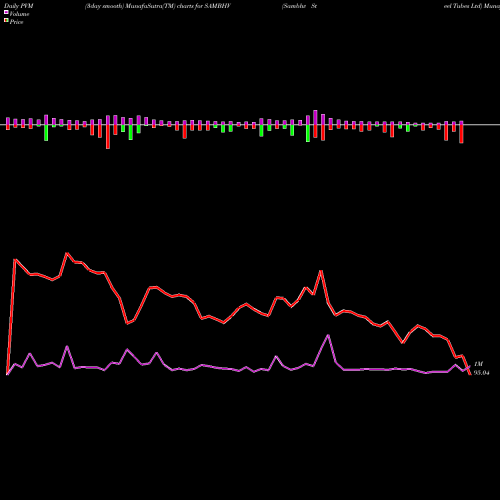Click the Volume legend label
Image resolution: width=500 pixels, height=500 pixels.
point(19,14)
